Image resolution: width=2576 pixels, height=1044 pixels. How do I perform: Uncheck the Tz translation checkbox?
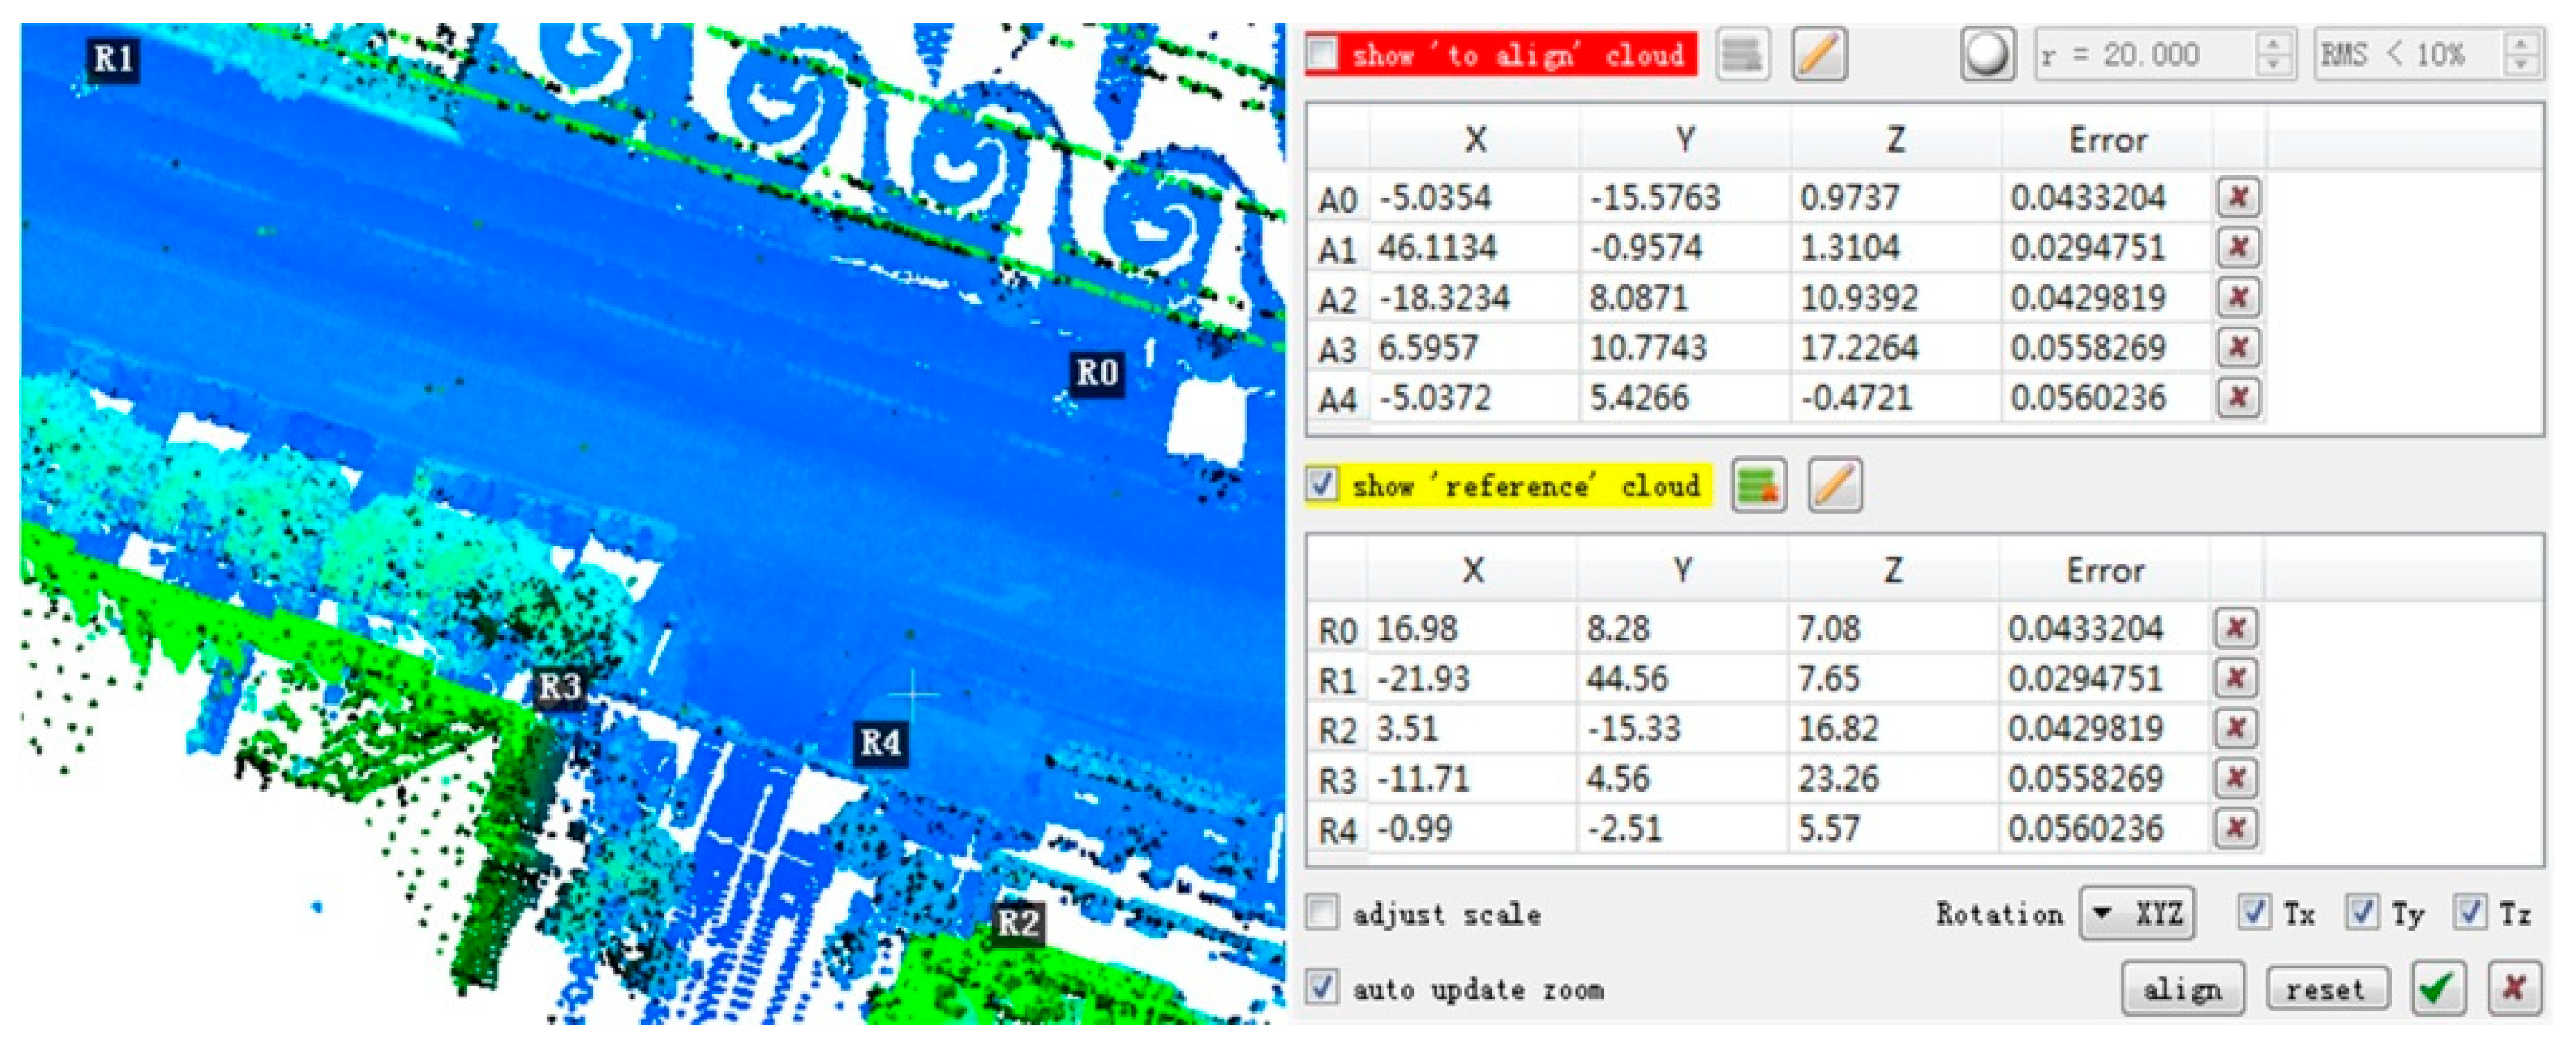tap(2470, 912)
